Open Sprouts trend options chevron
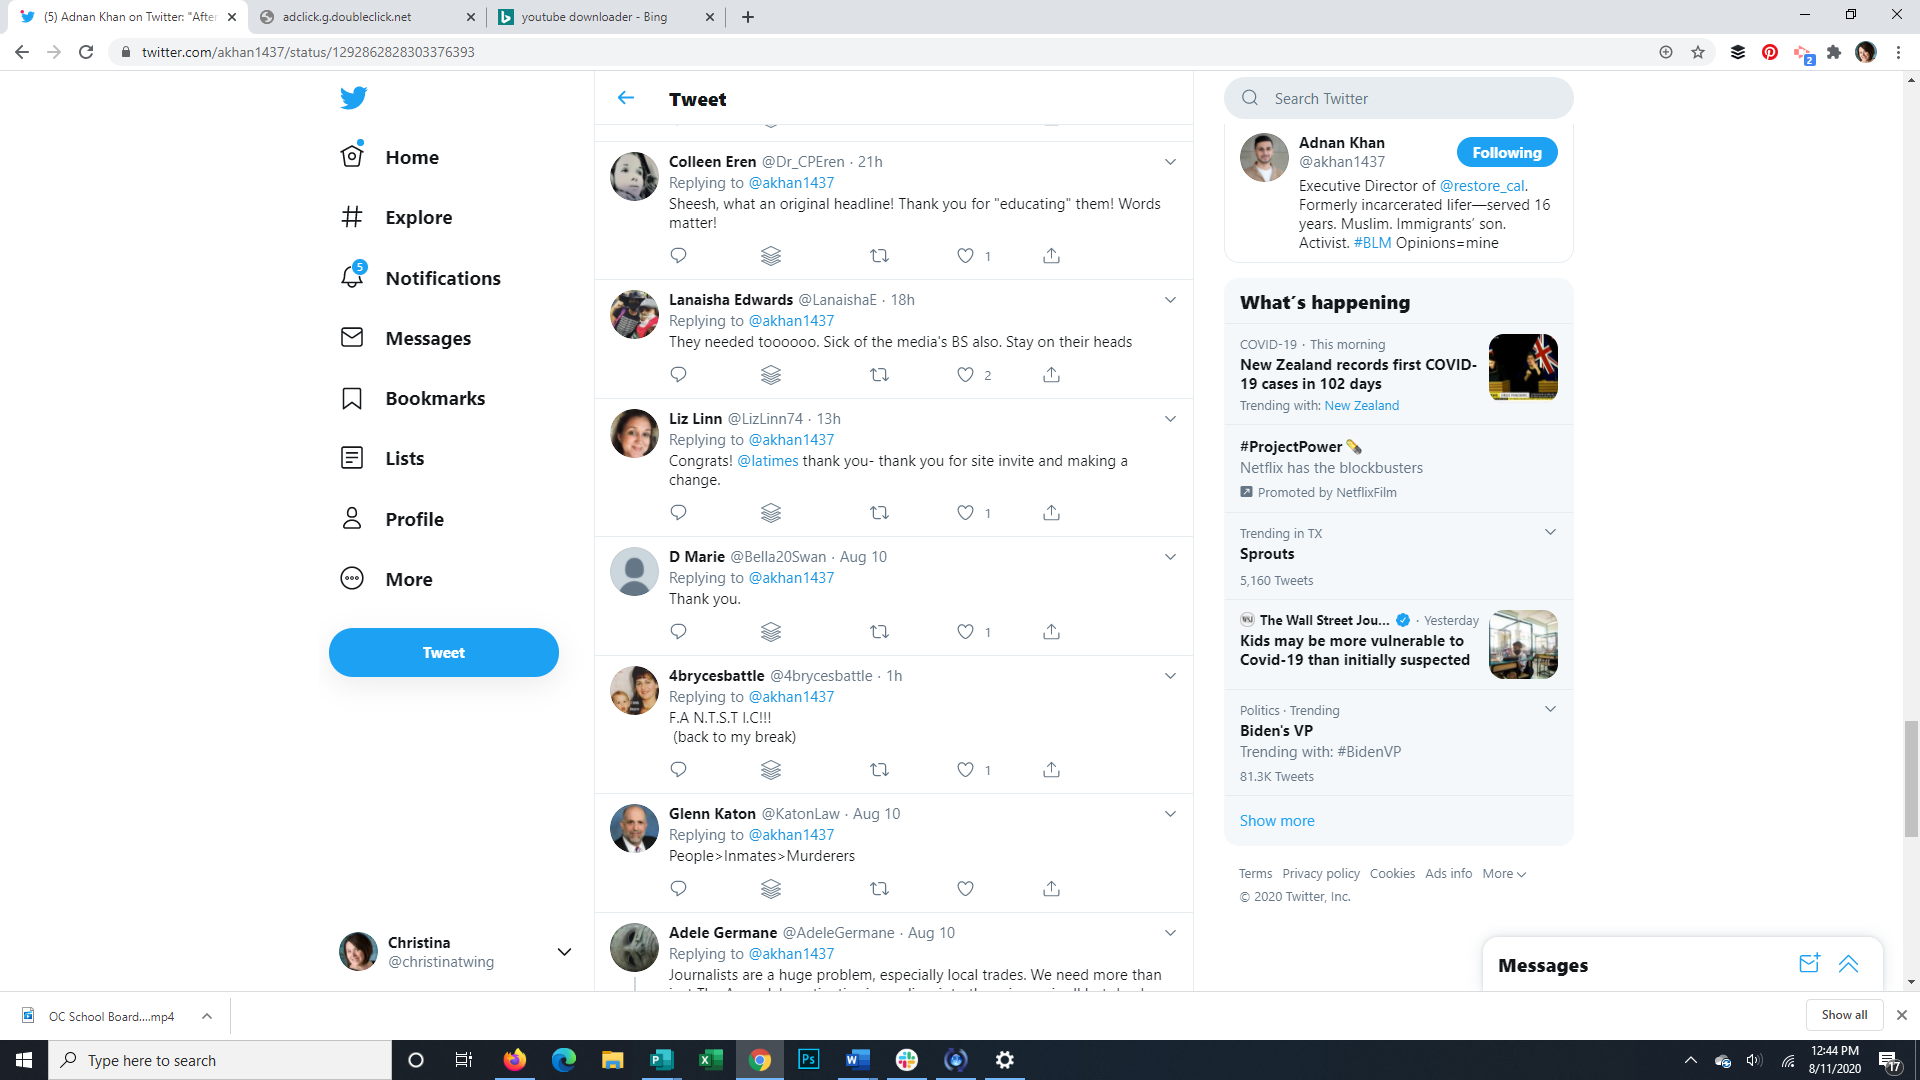 pos(1550,532)
